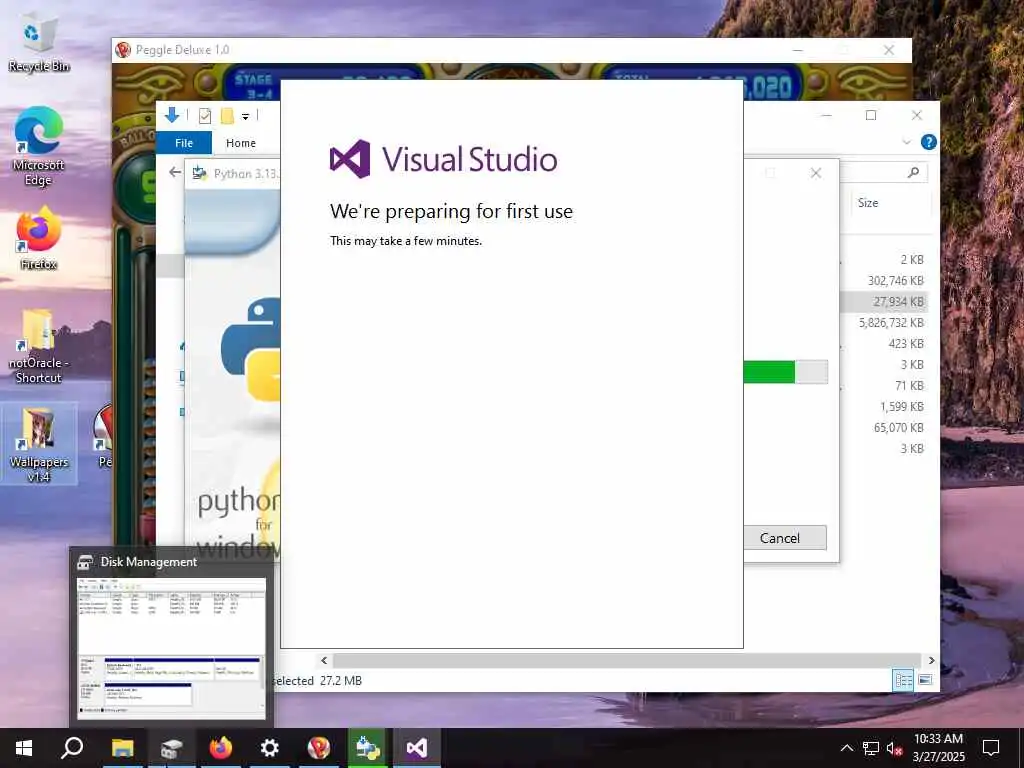Click the New Folder icon in quick access toolbar
Screen dimensions: 1024x768
point(227,116)
